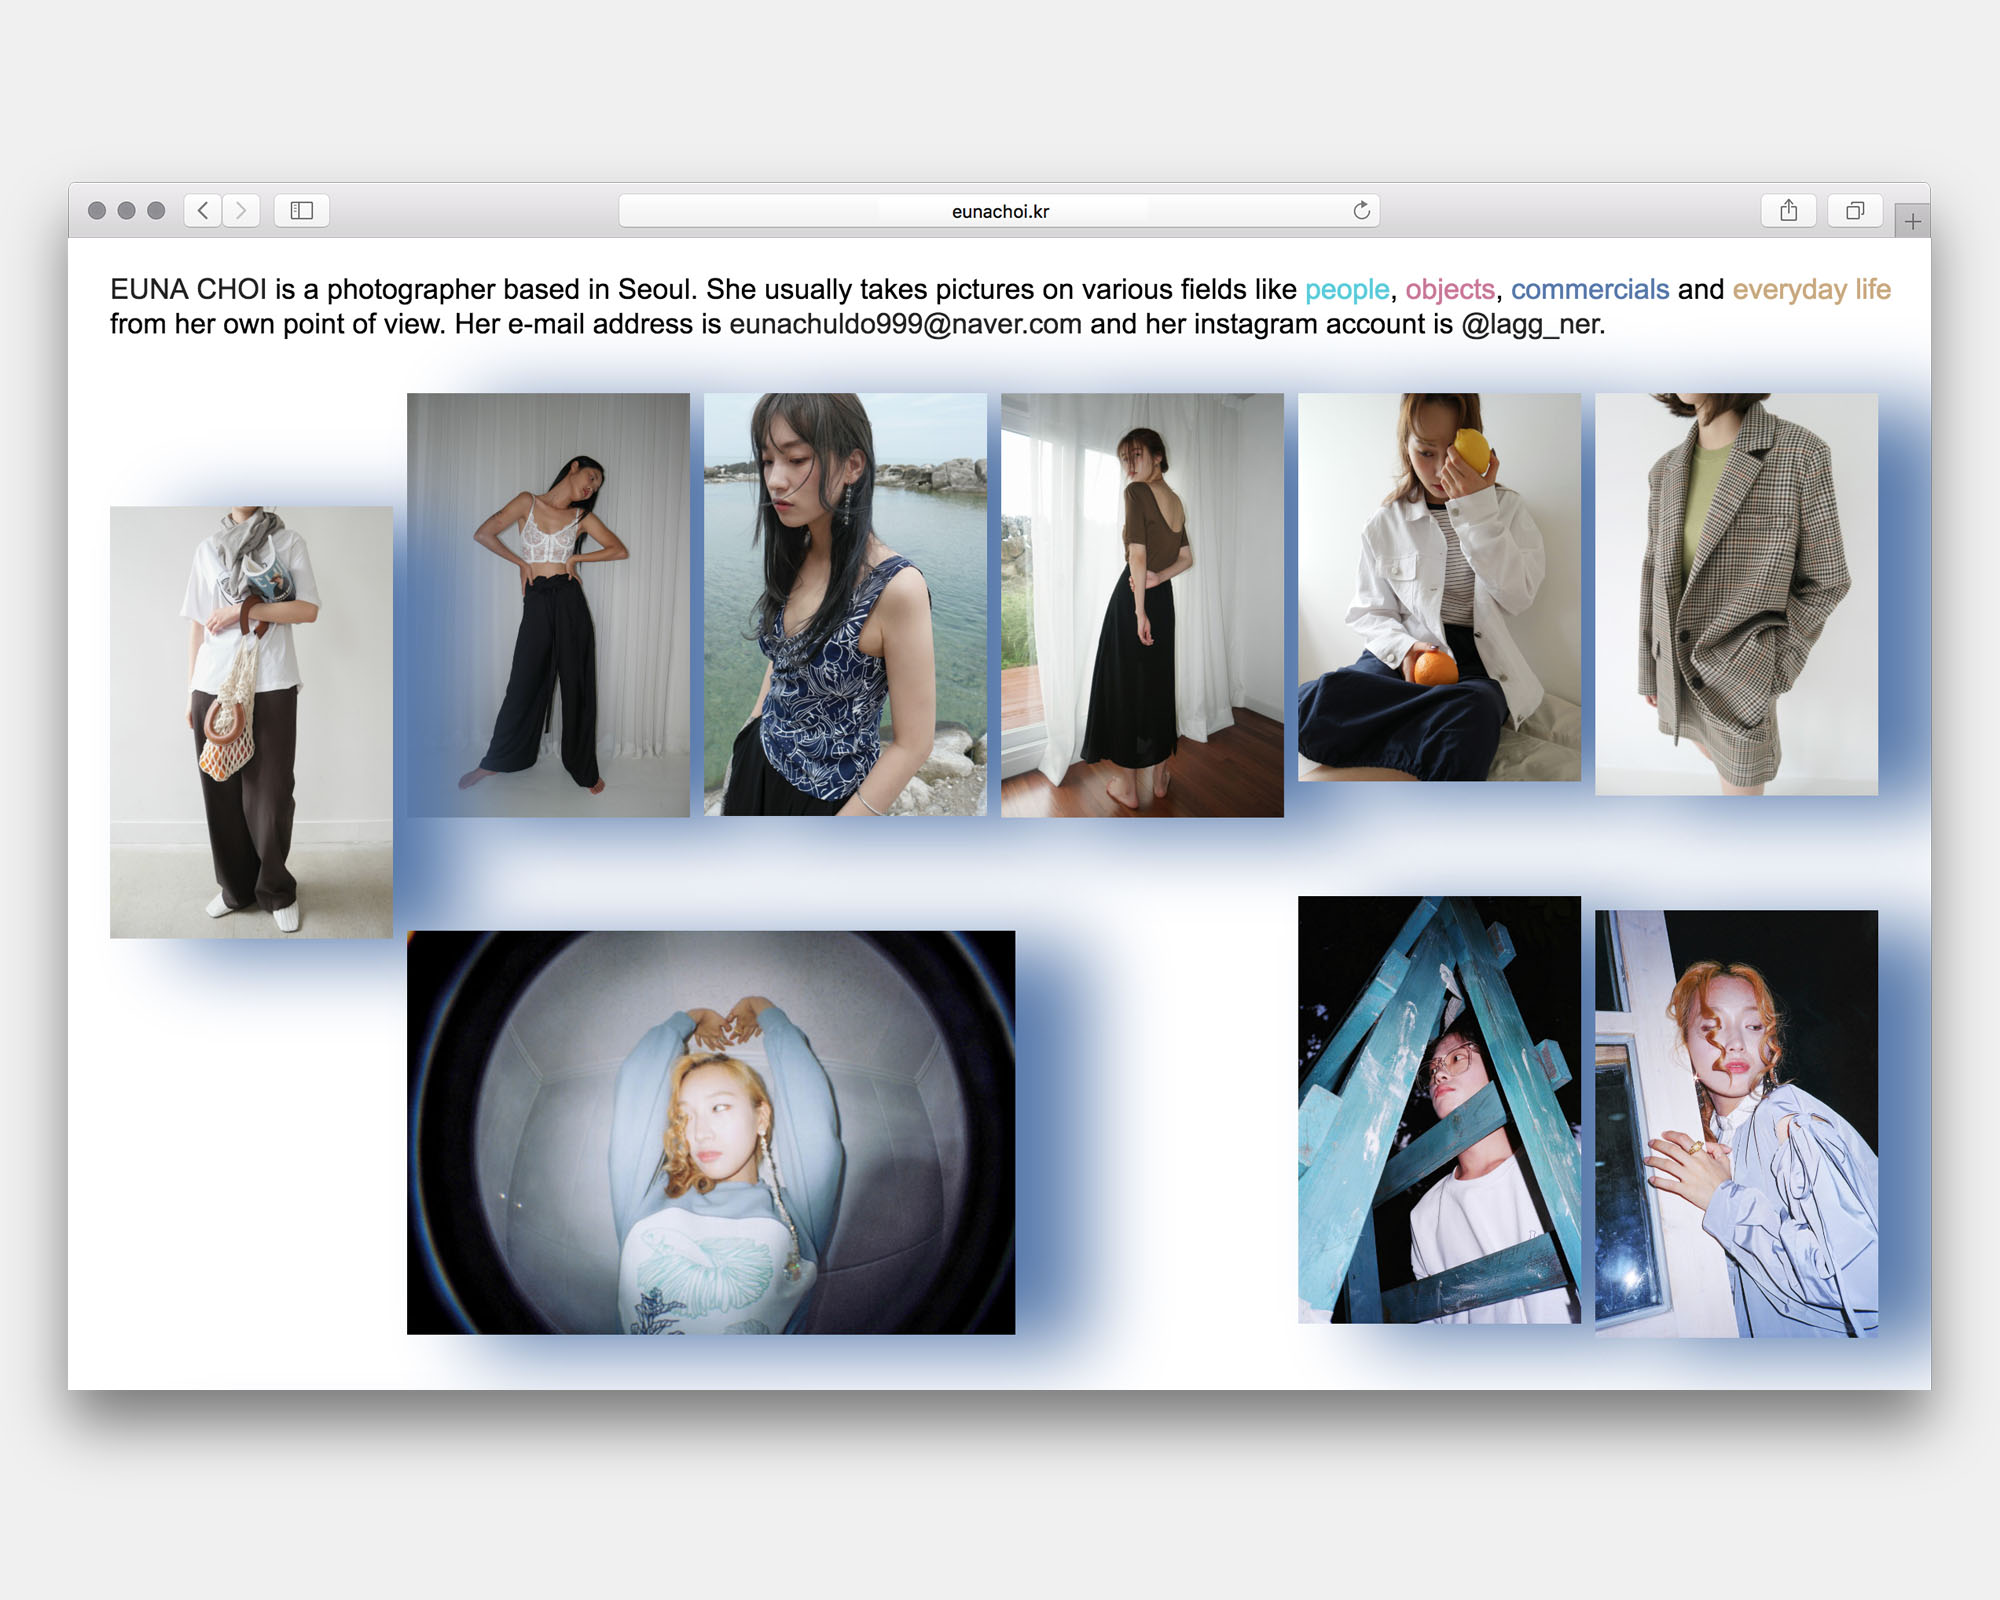Open the "everyday life" category link
2000x1600 pixels.
[1811, 289]
